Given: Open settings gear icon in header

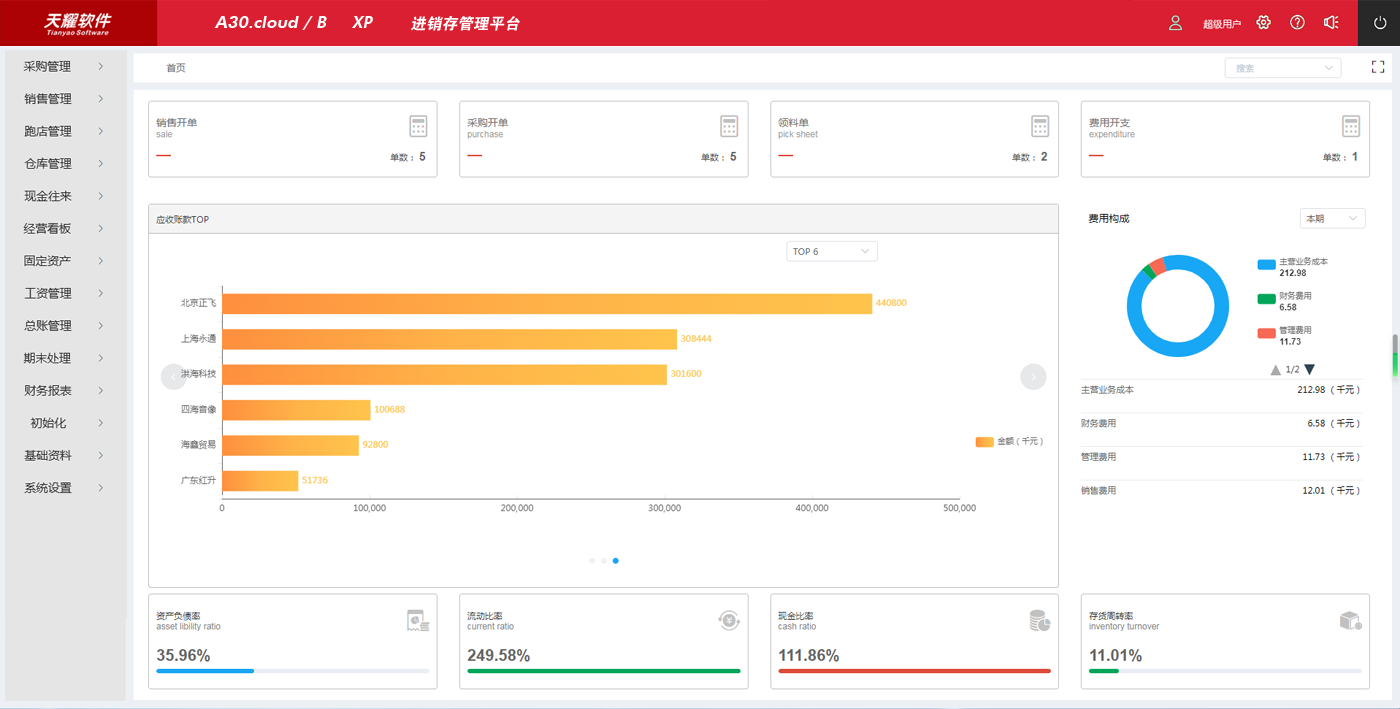Looking at the screenshot, I should point(1264,23).
